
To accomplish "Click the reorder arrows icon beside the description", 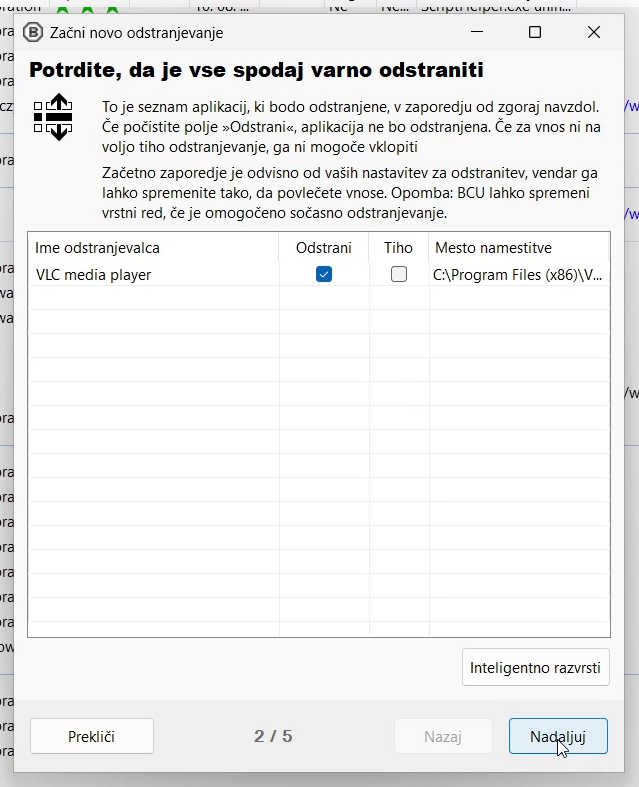I will tap(53, 117).
